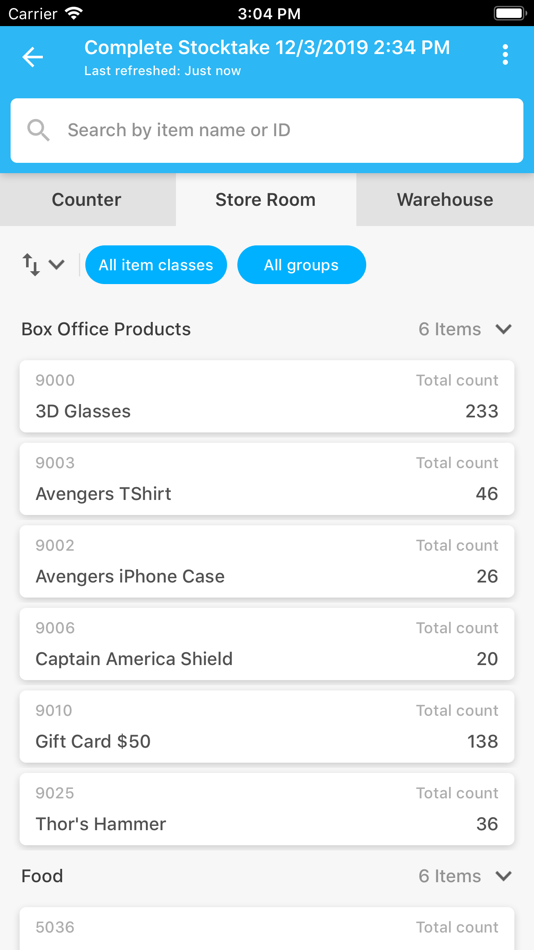Open the 3D Glasses item card
534x950 pixels.
click(267, 396)
